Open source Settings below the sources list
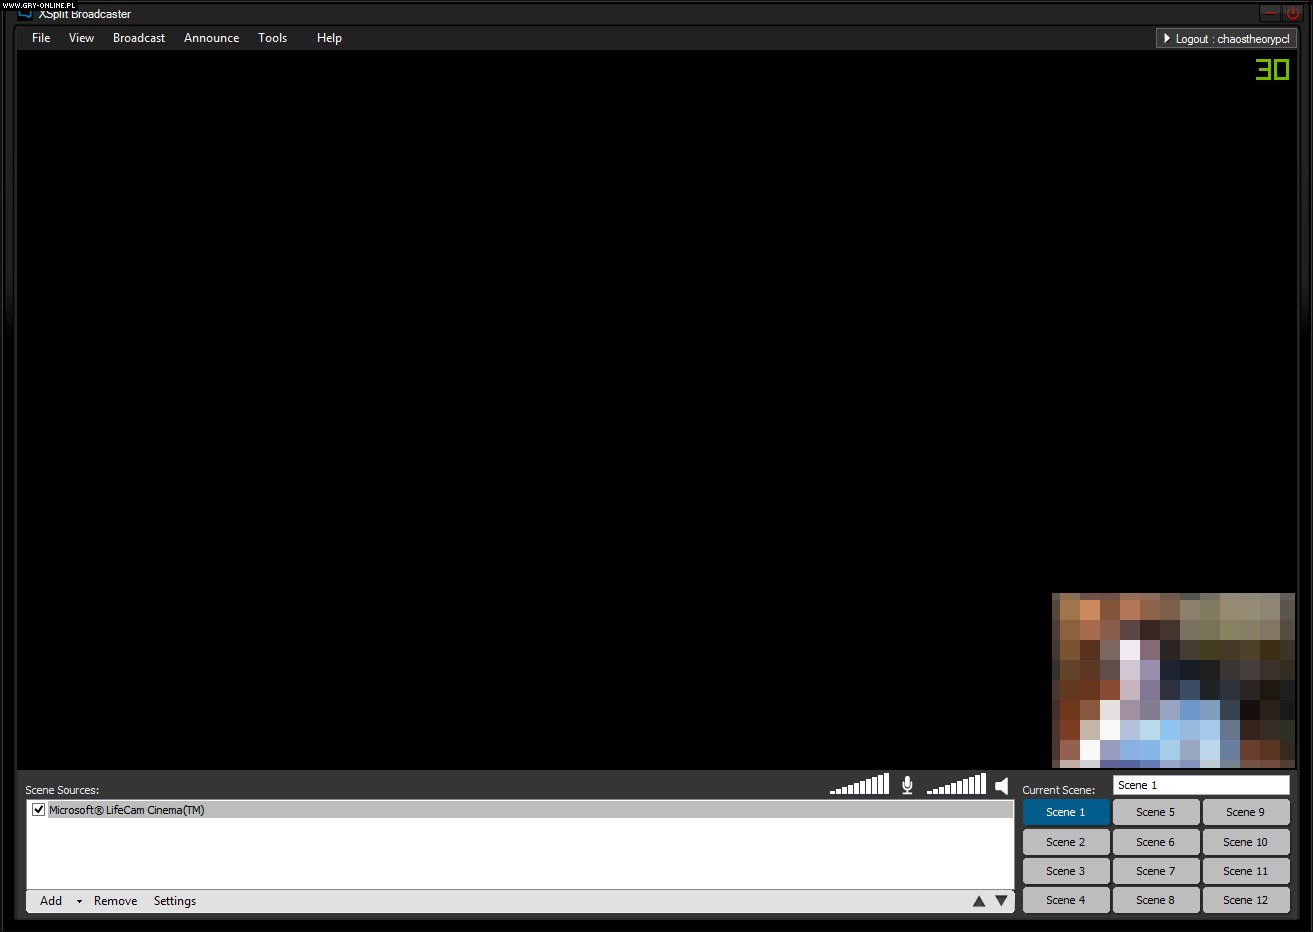 175,901
